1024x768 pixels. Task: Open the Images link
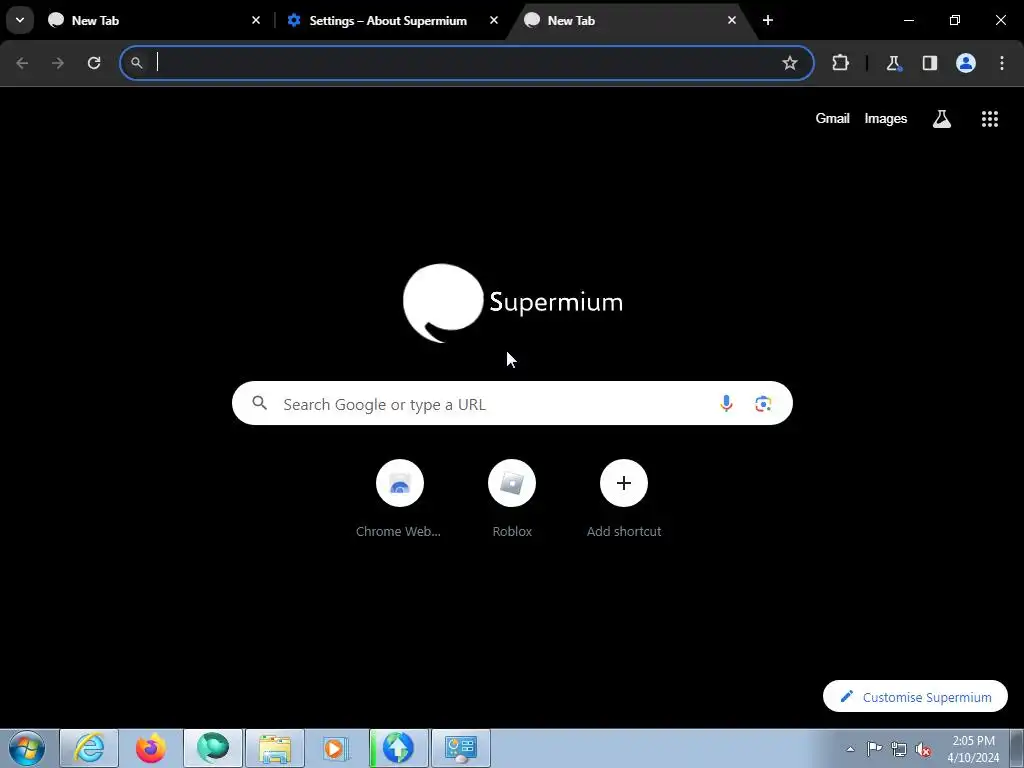coord(886,118)
